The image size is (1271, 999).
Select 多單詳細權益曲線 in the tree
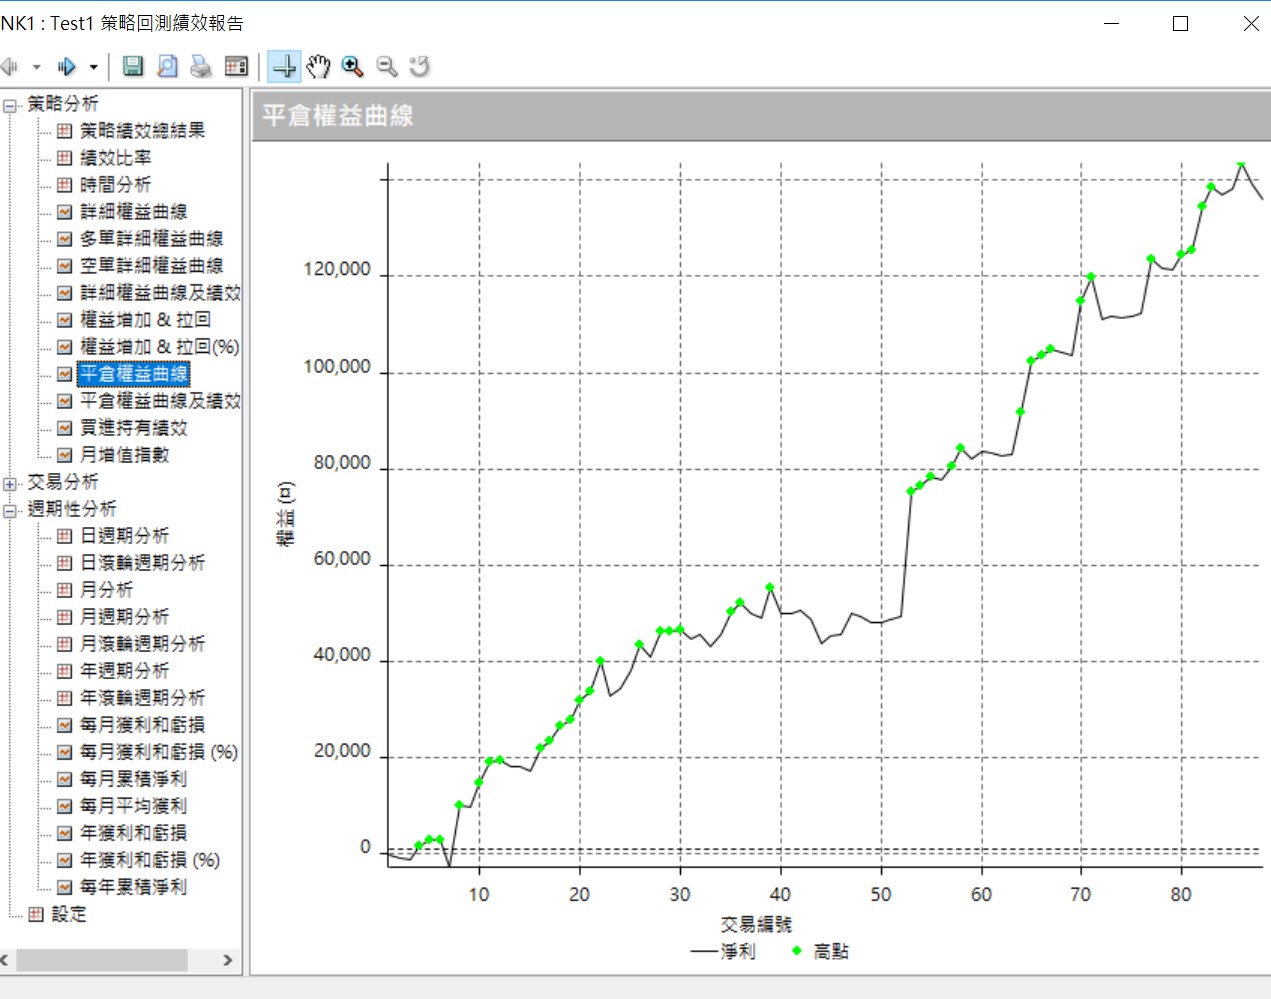click(152, 238)
